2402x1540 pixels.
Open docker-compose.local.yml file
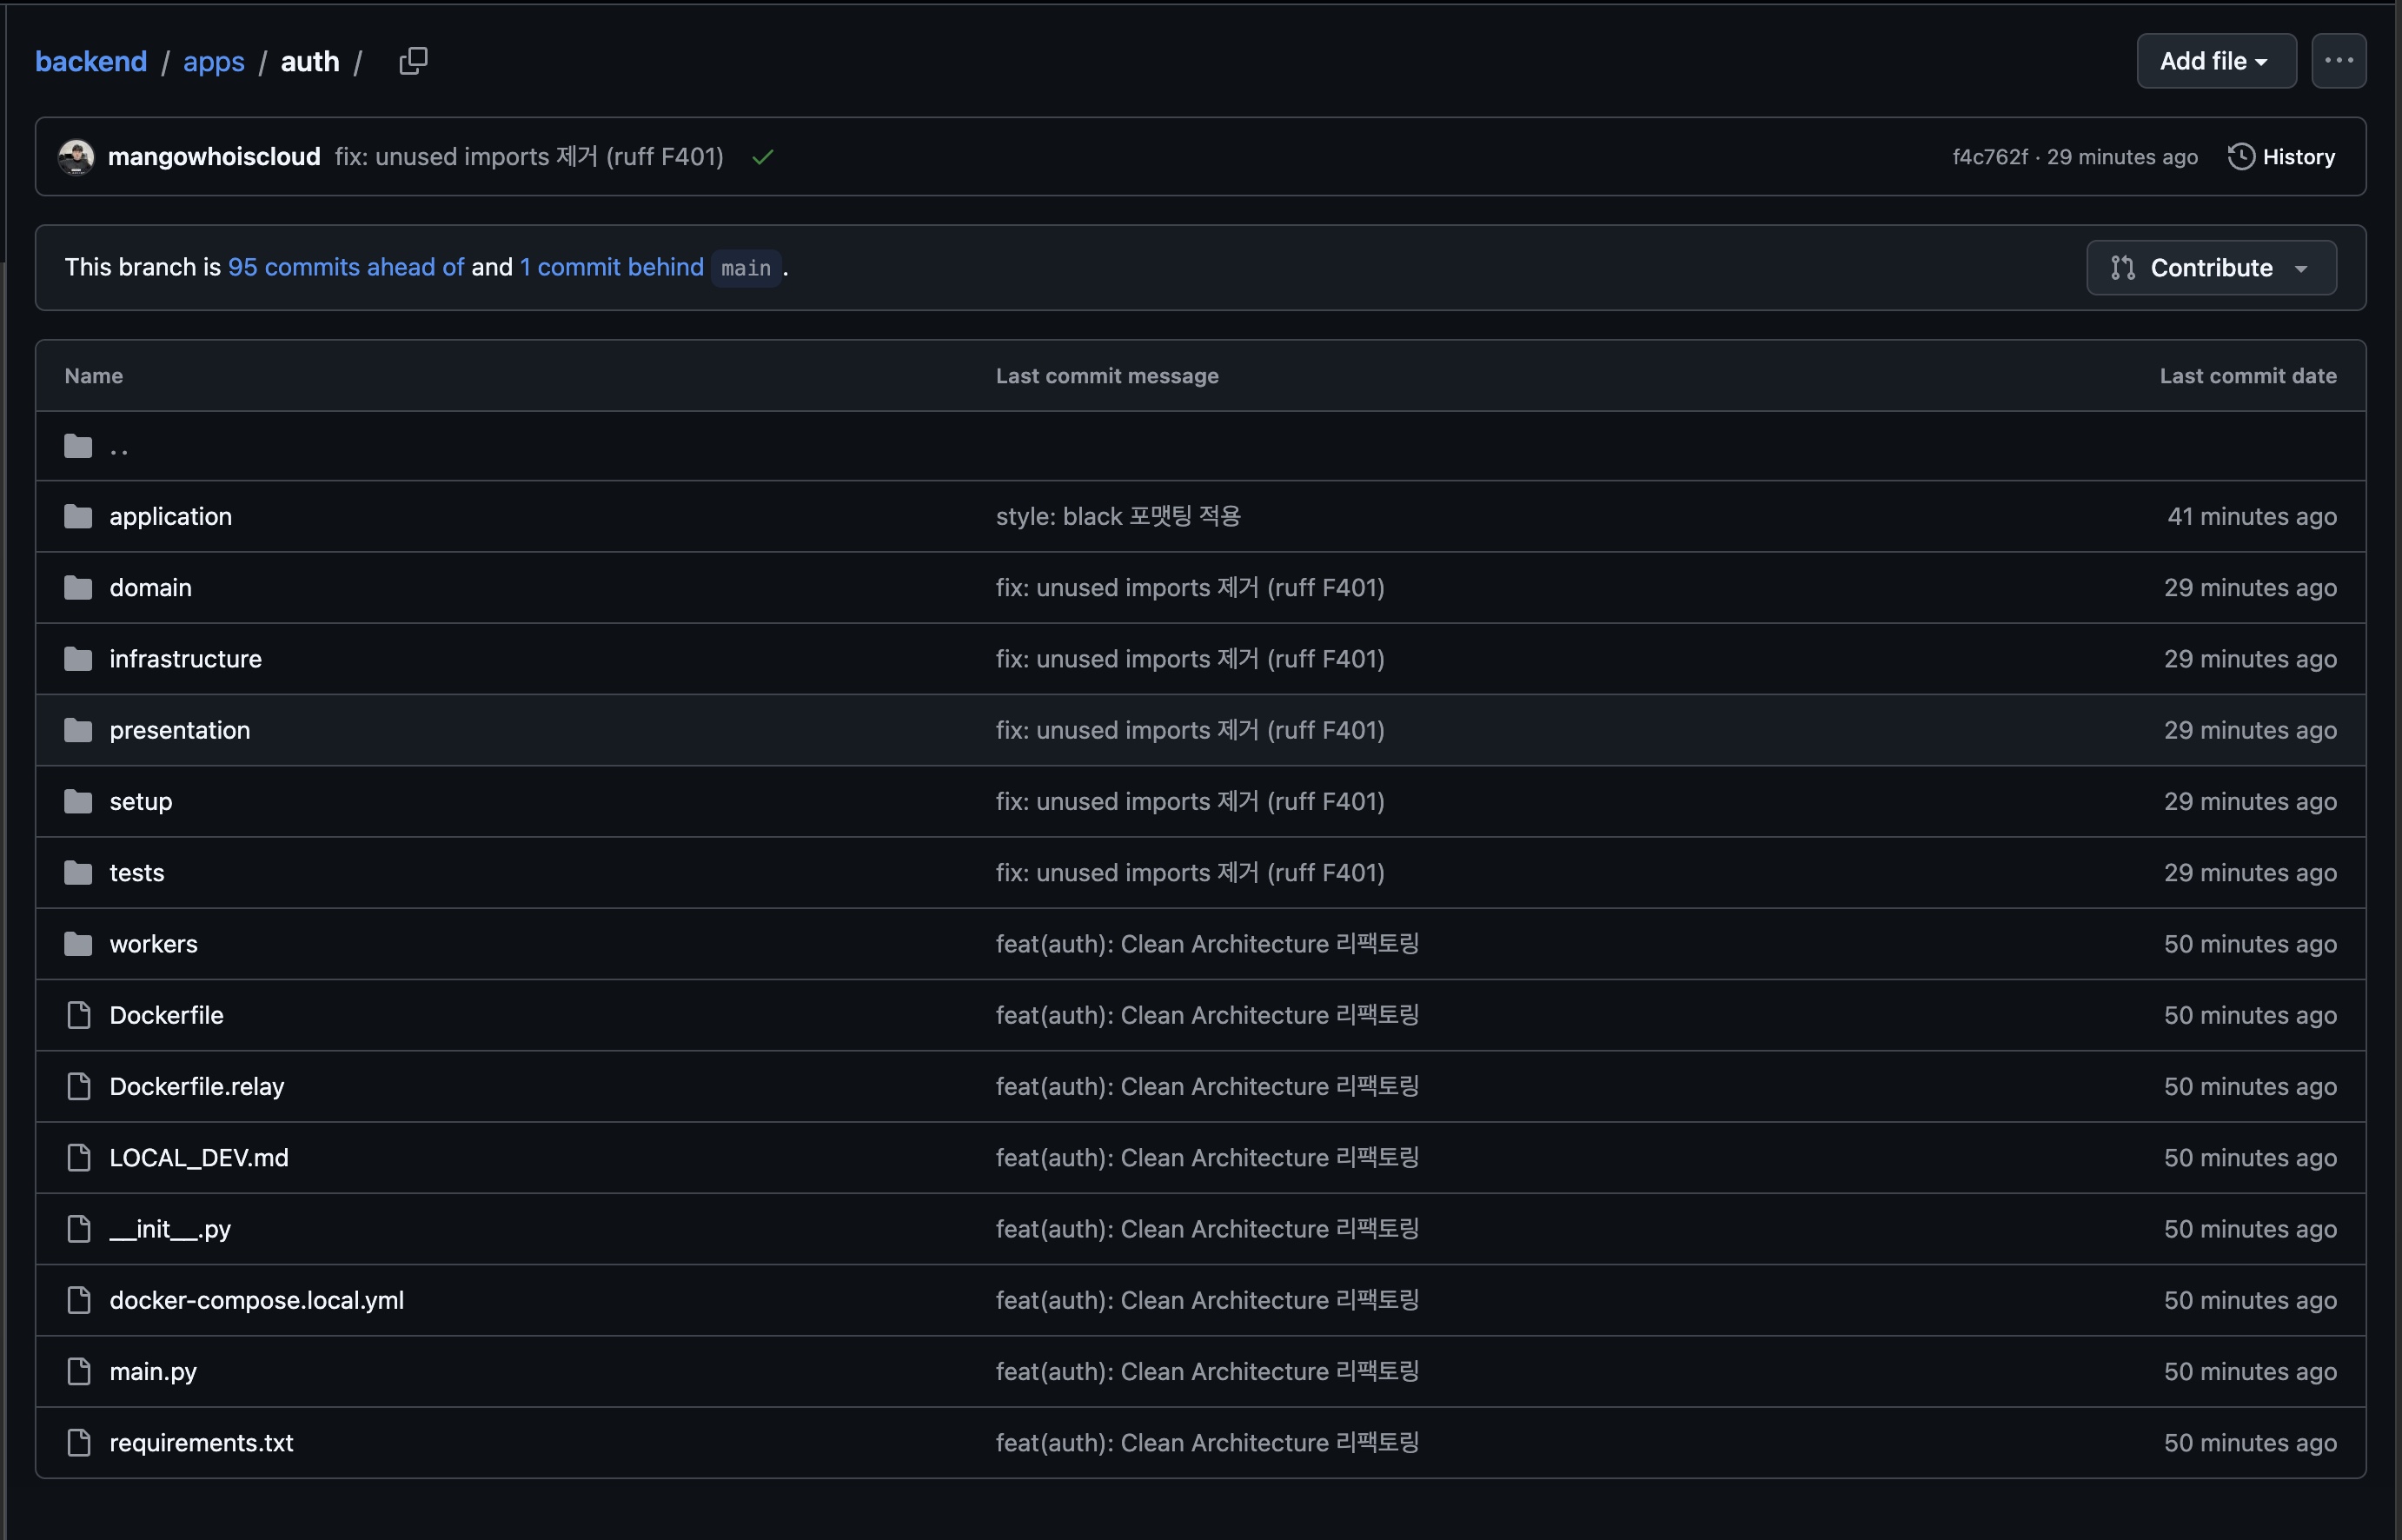click(x=256, y=1300)
